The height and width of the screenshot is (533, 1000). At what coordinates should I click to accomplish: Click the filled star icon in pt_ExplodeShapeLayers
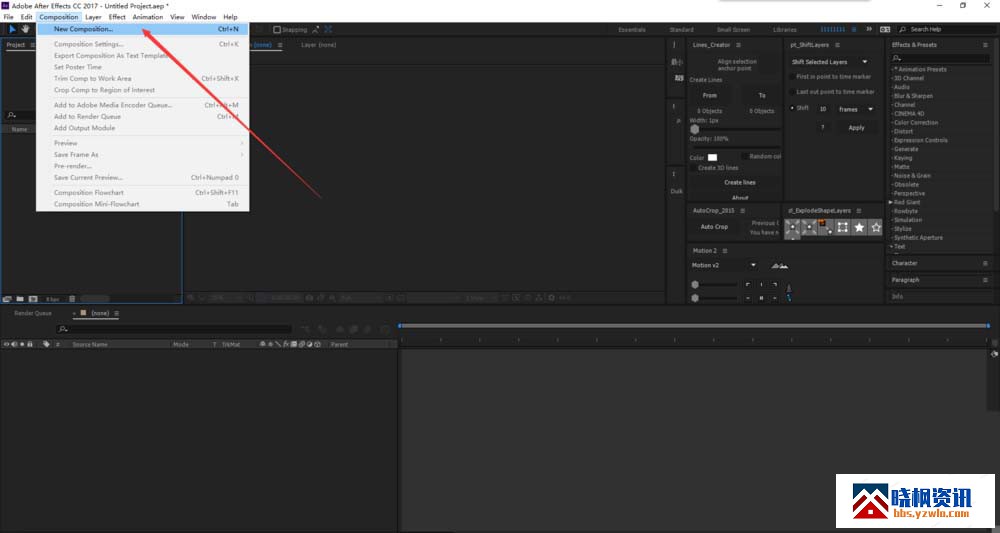[859, 228]
